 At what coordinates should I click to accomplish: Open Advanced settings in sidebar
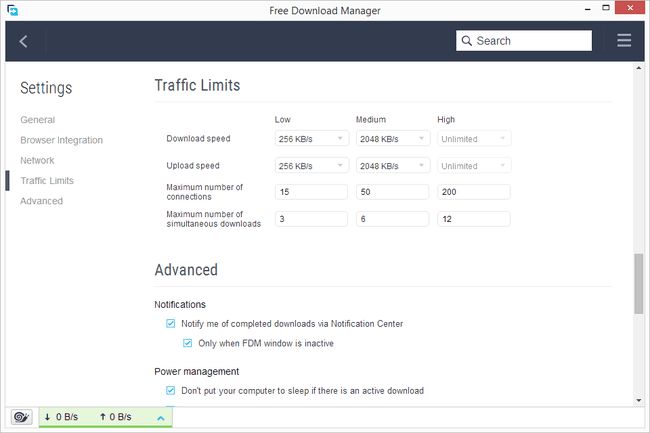click(41, 201)
